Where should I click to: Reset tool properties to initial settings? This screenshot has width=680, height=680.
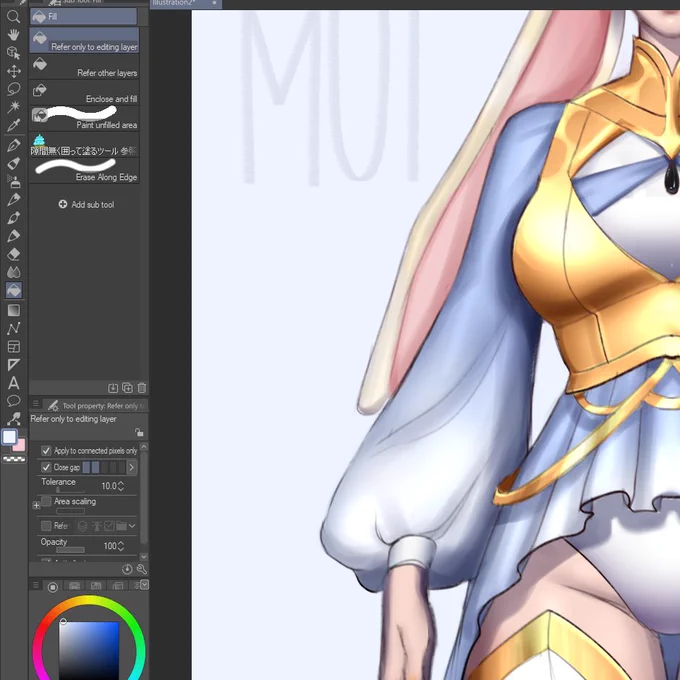[127, 569]
